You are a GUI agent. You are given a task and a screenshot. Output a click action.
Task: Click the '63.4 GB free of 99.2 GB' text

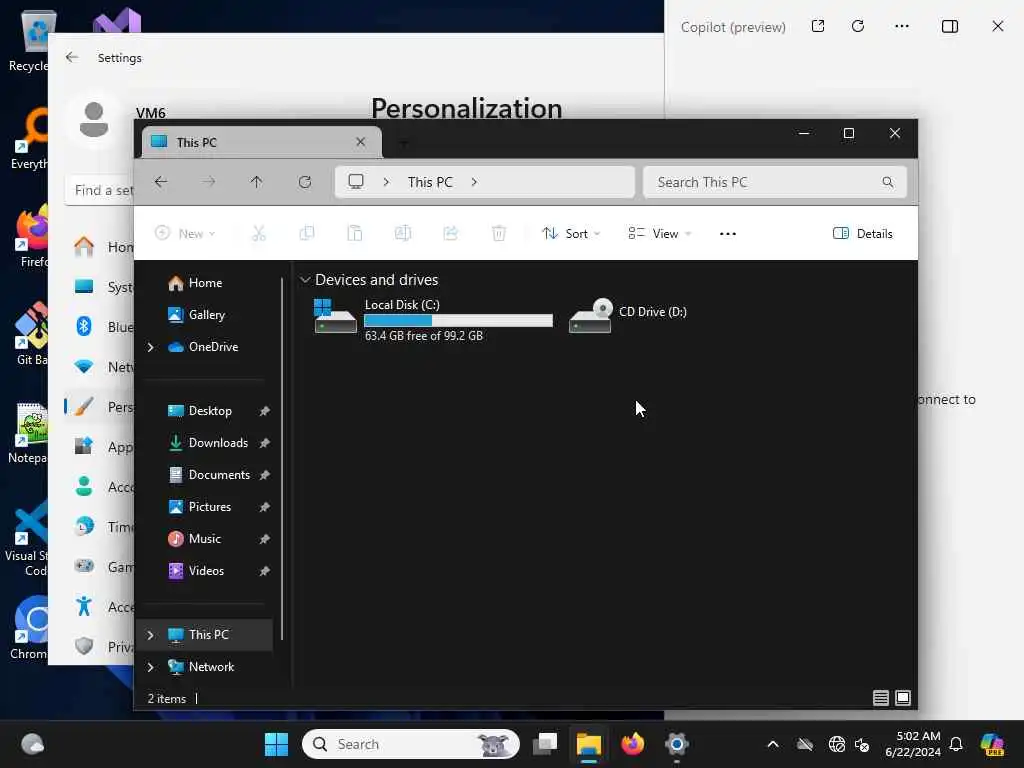(x=424, y=336)
